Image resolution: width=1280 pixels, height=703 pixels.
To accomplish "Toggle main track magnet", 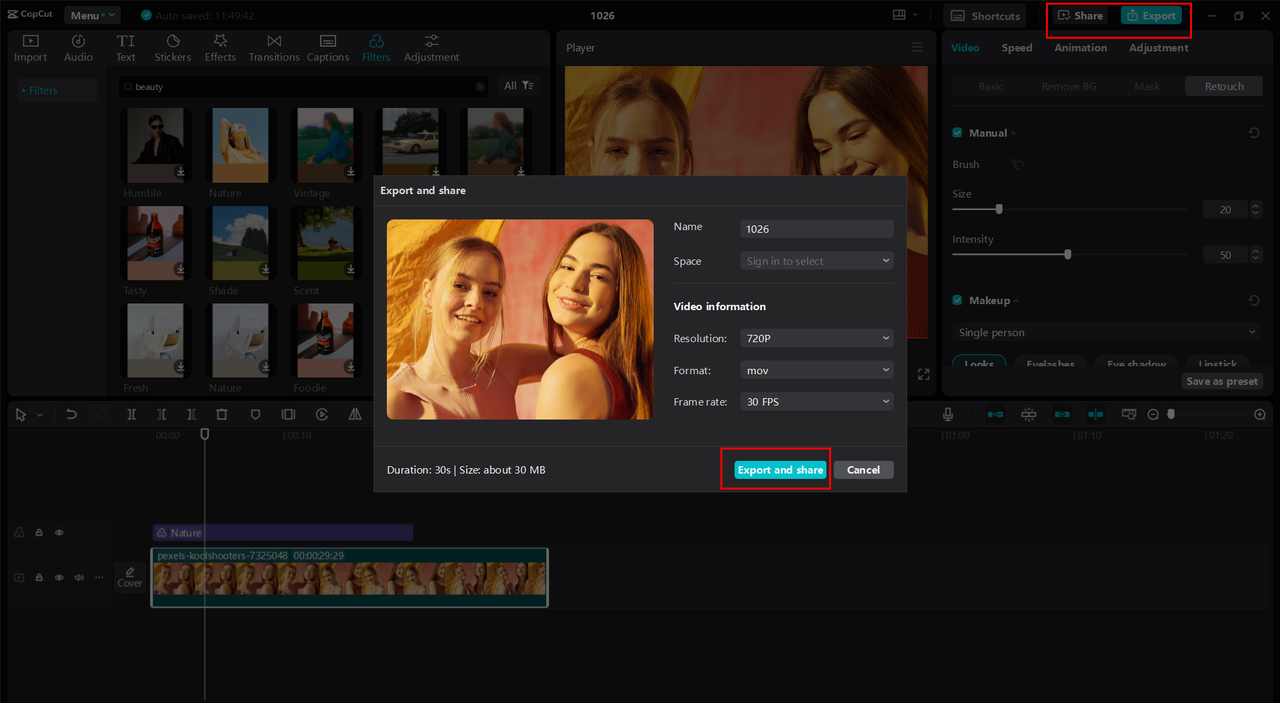I will point(995,414).
